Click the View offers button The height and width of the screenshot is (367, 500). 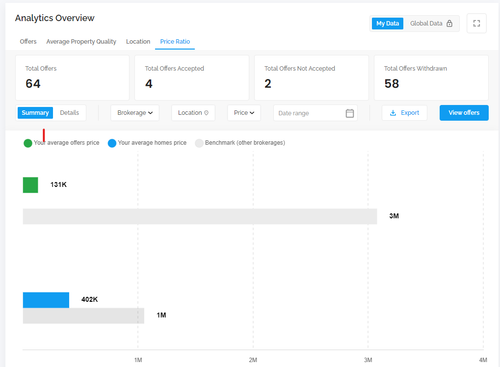[x=464, y=113]
